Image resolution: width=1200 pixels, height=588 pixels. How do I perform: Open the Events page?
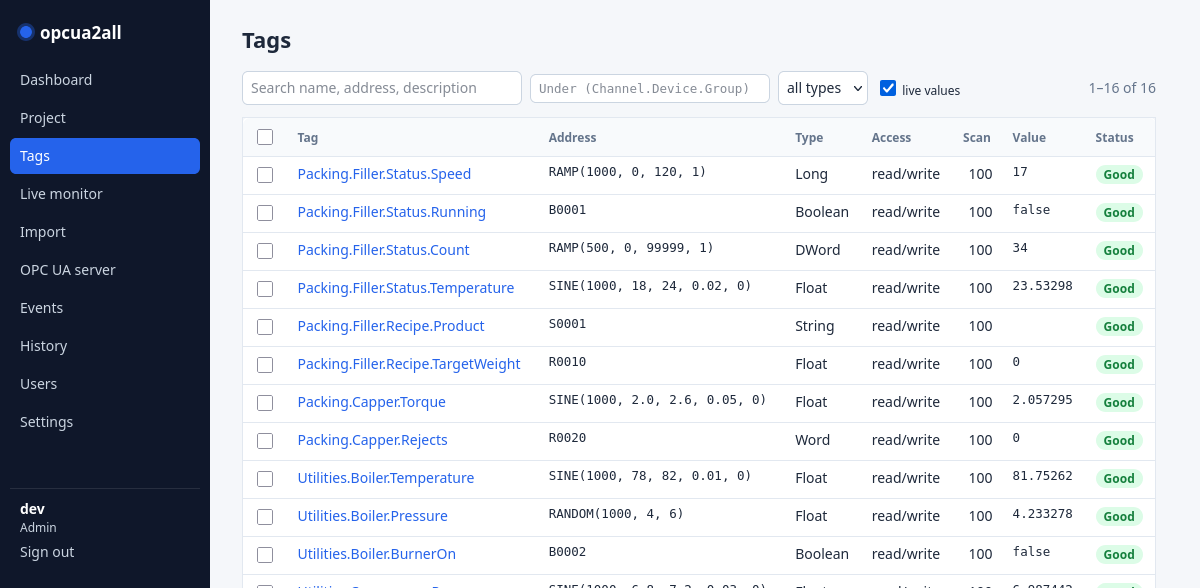tap(105, 308)
